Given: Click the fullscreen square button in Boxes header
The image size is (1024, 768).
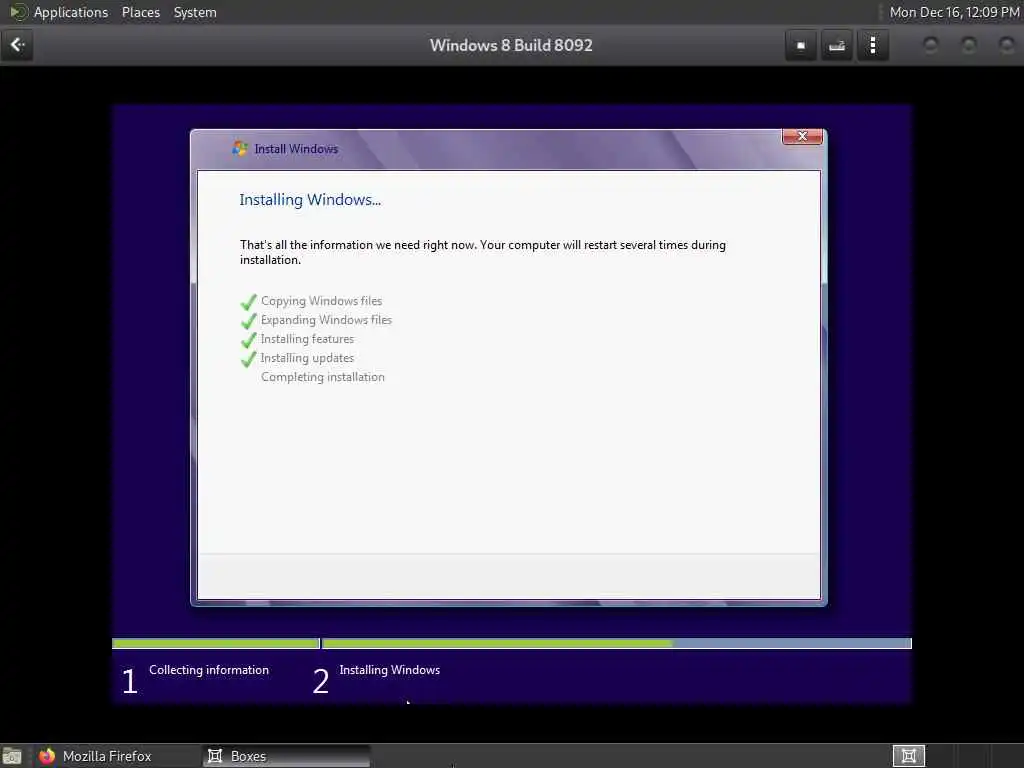Looking at the screenshot, I should pyautogui.click(x=801, y=46).
